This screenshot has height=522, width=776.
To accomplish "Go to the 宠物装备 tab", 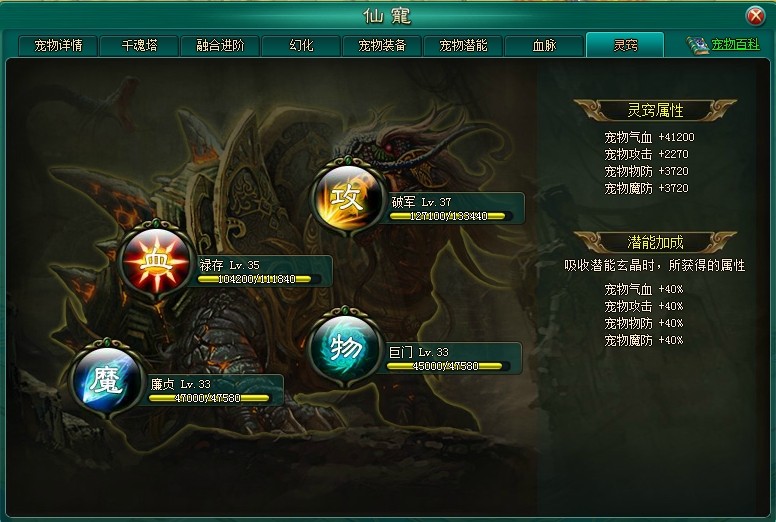I will pyautogui.click(x=382, y=46).
